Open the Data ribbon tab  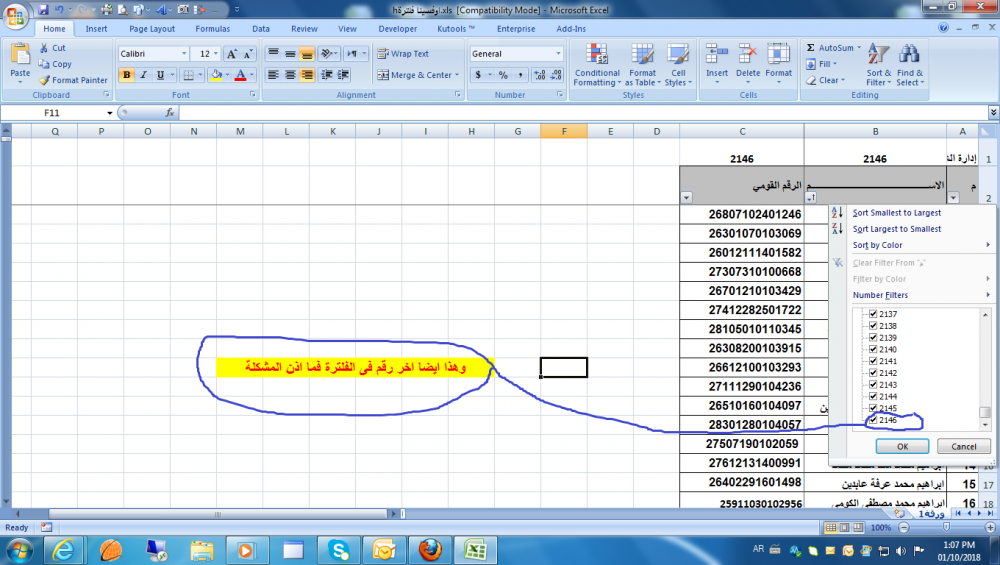[260, 29]
